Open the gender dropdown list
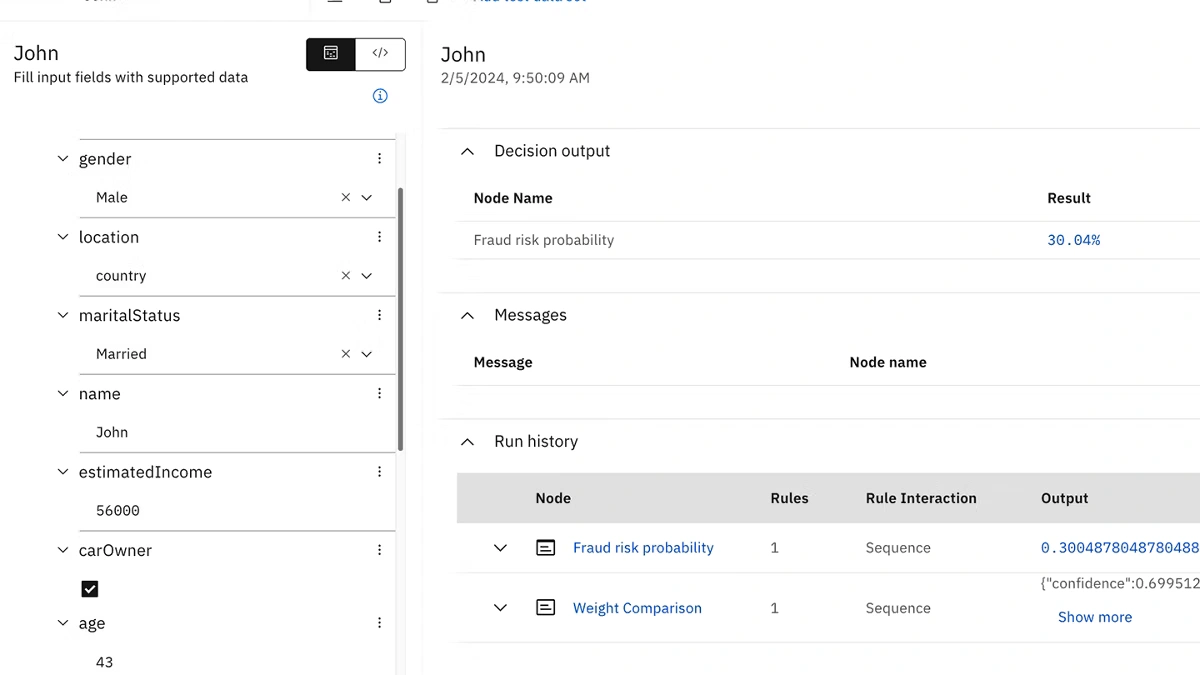 pyautogui.click(x=367, y=198)
